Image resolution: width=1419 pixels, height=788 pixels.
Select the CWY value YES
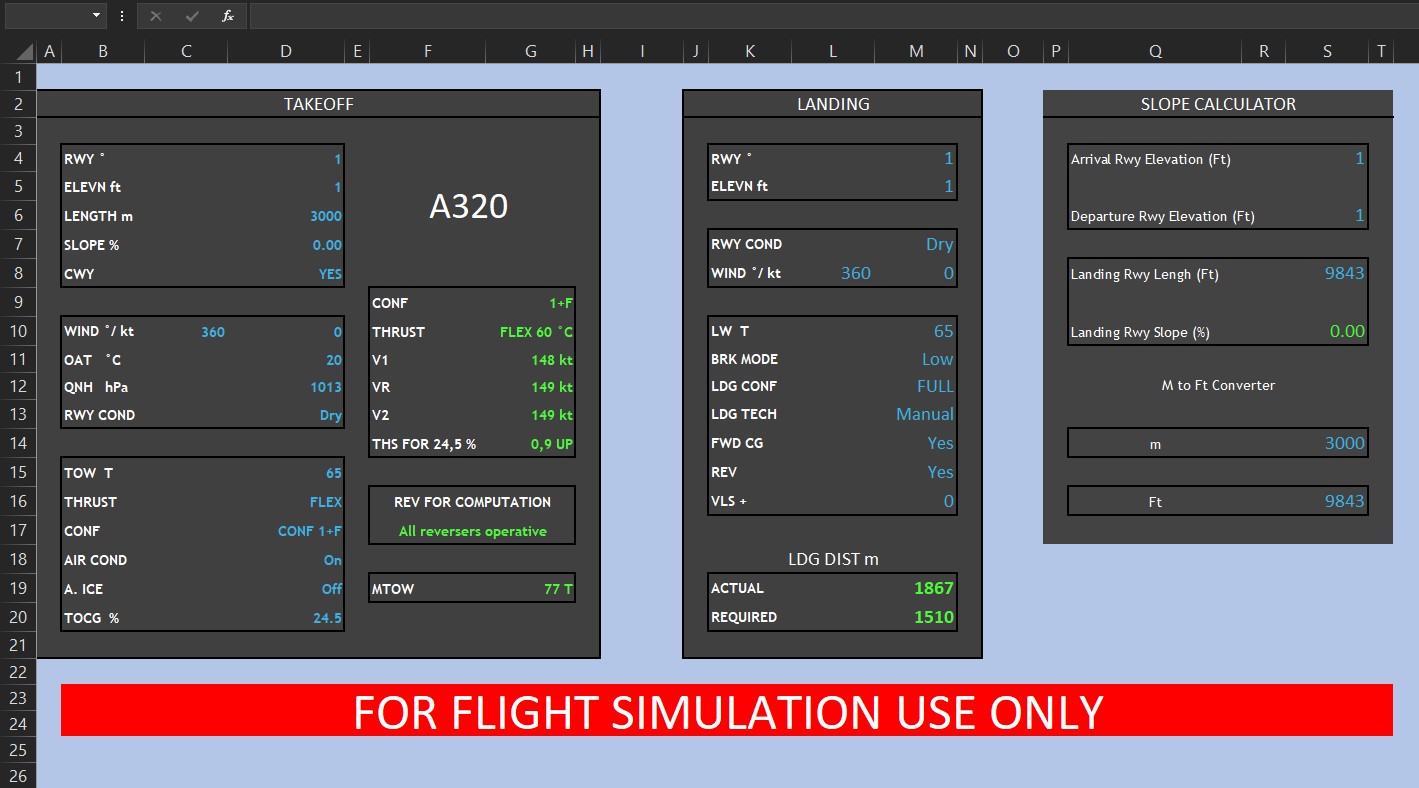click(x=330, y=274)
